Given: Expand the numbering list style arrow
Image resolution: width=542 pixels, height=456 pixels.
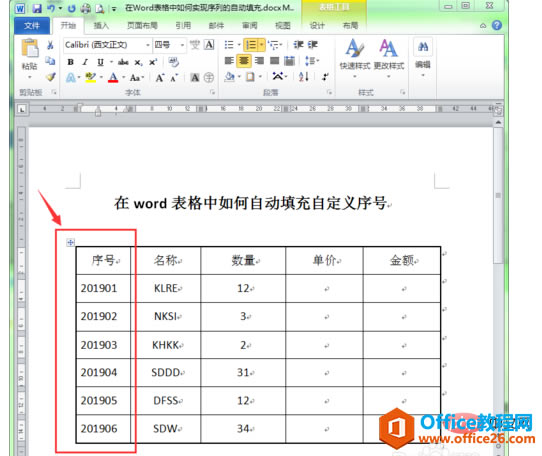Looking at the screenshot, I should coord(262,45).
